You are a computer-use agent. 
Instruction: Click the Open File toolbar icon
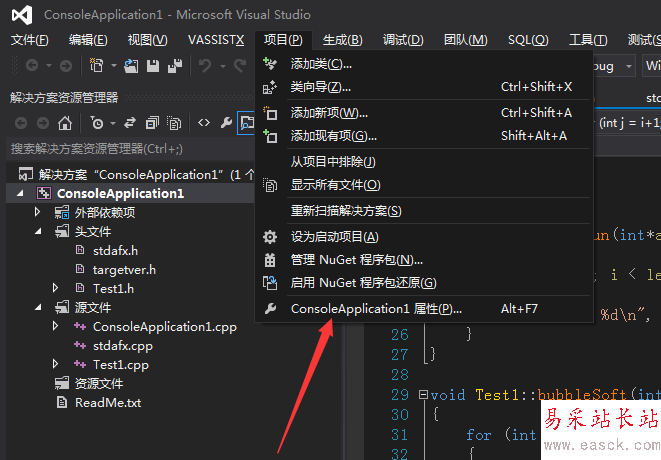(x=131, y=65)
